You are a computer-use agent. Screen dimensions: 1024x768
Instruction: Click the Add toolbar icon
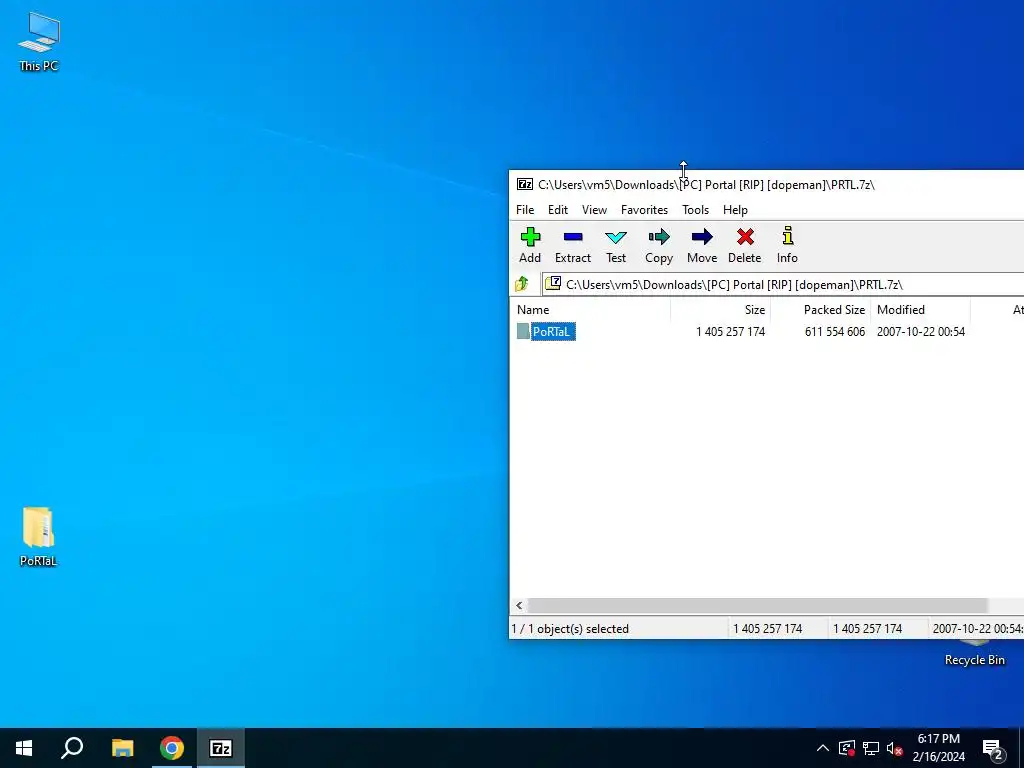tap(530, 246)
